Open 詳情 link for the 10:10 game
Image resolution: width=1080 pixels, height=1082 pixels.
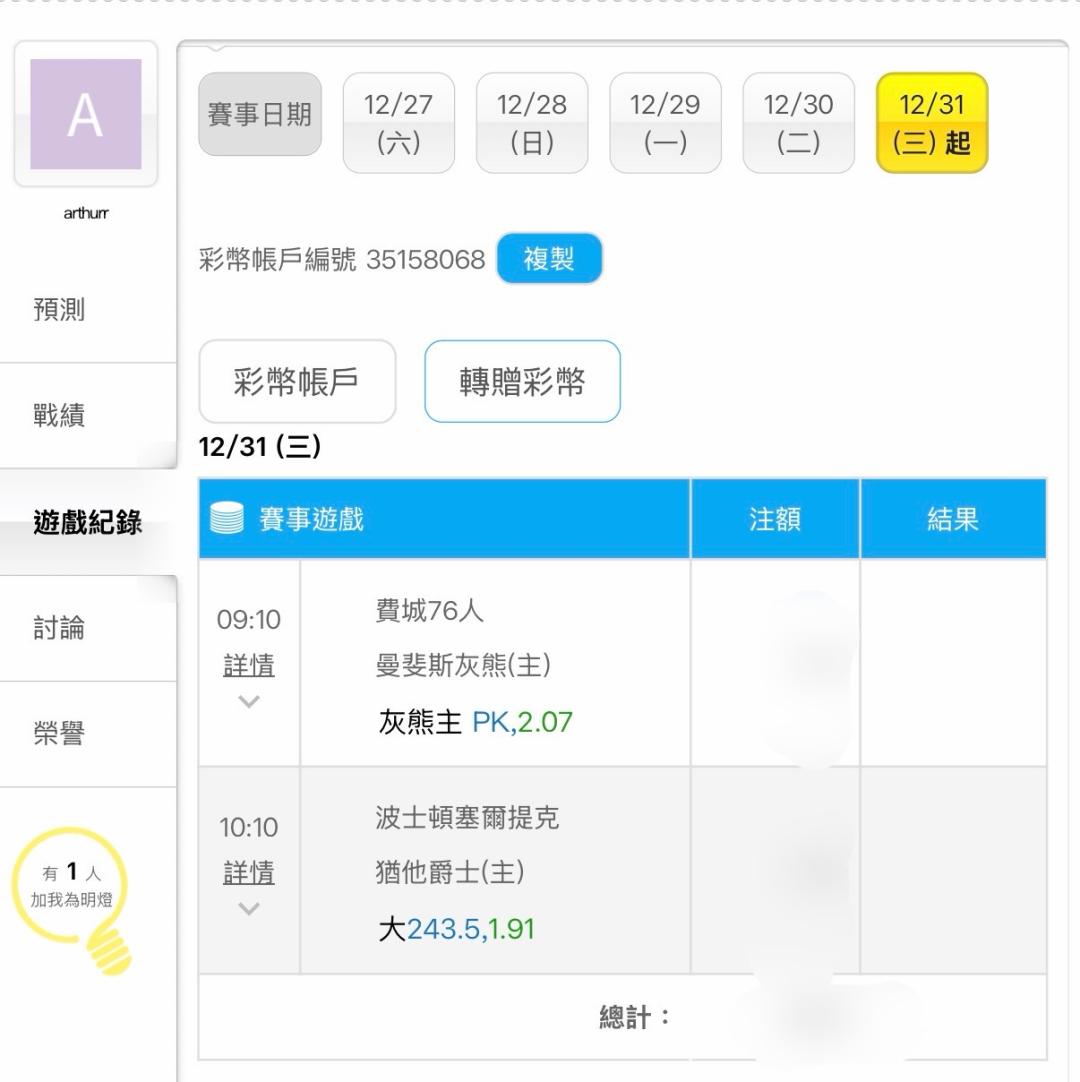[249, 872]
